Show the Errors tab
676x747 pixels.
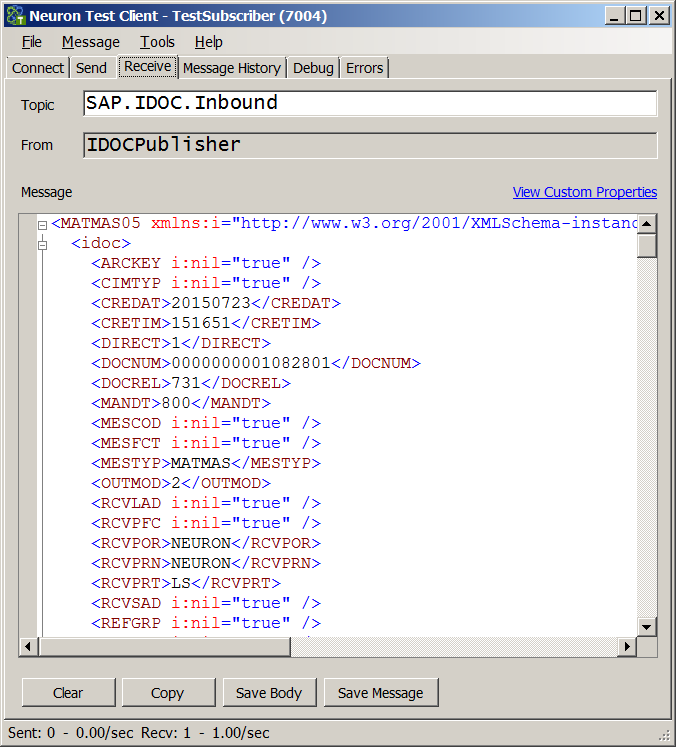(364, 68)
